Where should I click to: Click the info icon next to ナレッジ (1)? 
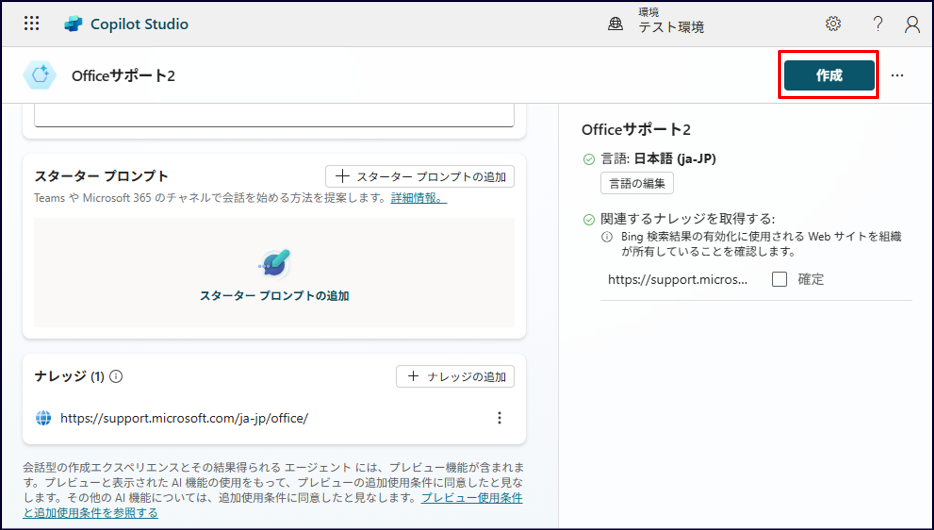point(116,376)
